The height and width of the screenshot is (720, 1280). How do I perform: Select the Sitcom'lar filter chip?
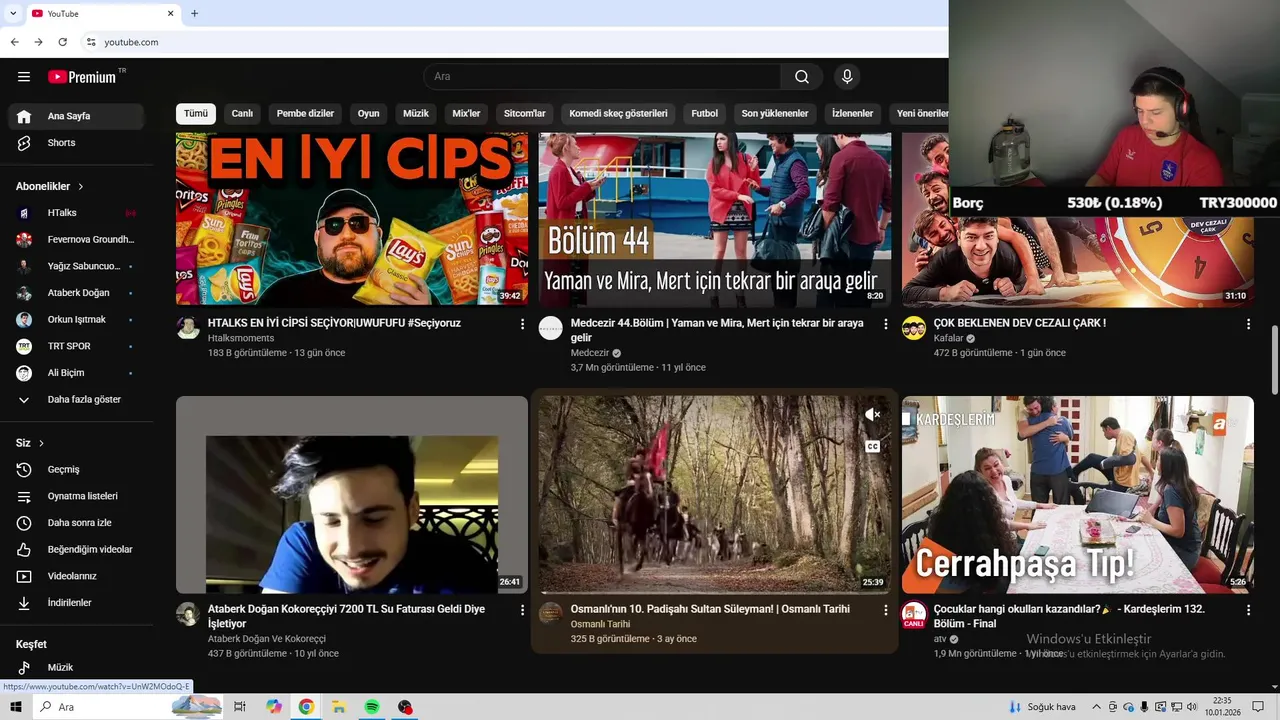pyautogui.click(x=525, y=114)
